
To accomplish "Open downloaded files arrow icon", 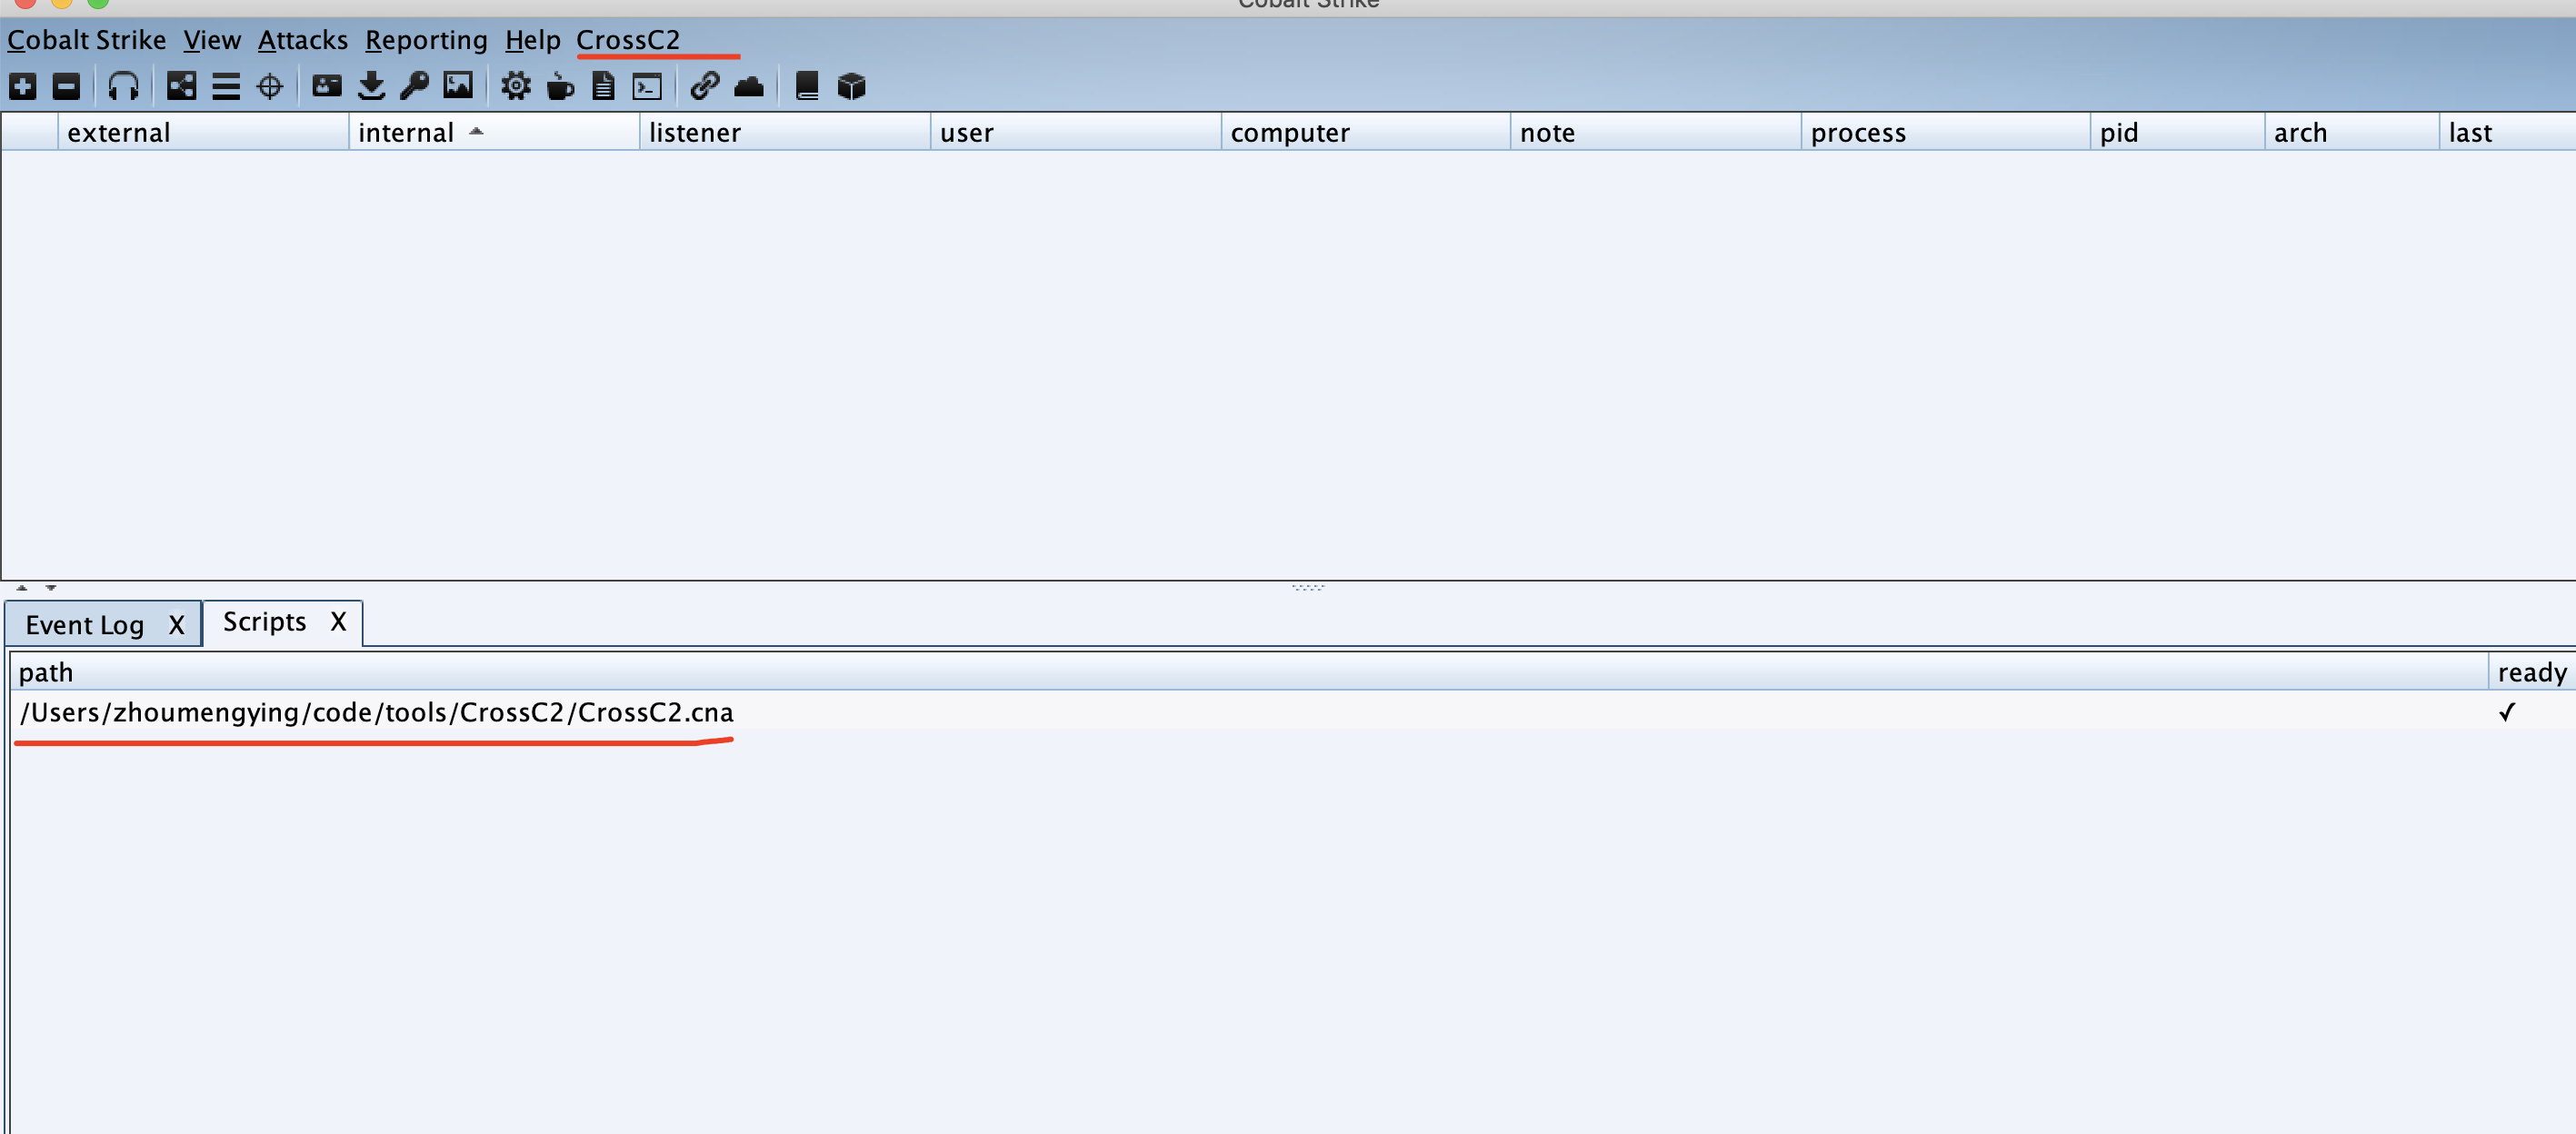I will pos(371,87).
